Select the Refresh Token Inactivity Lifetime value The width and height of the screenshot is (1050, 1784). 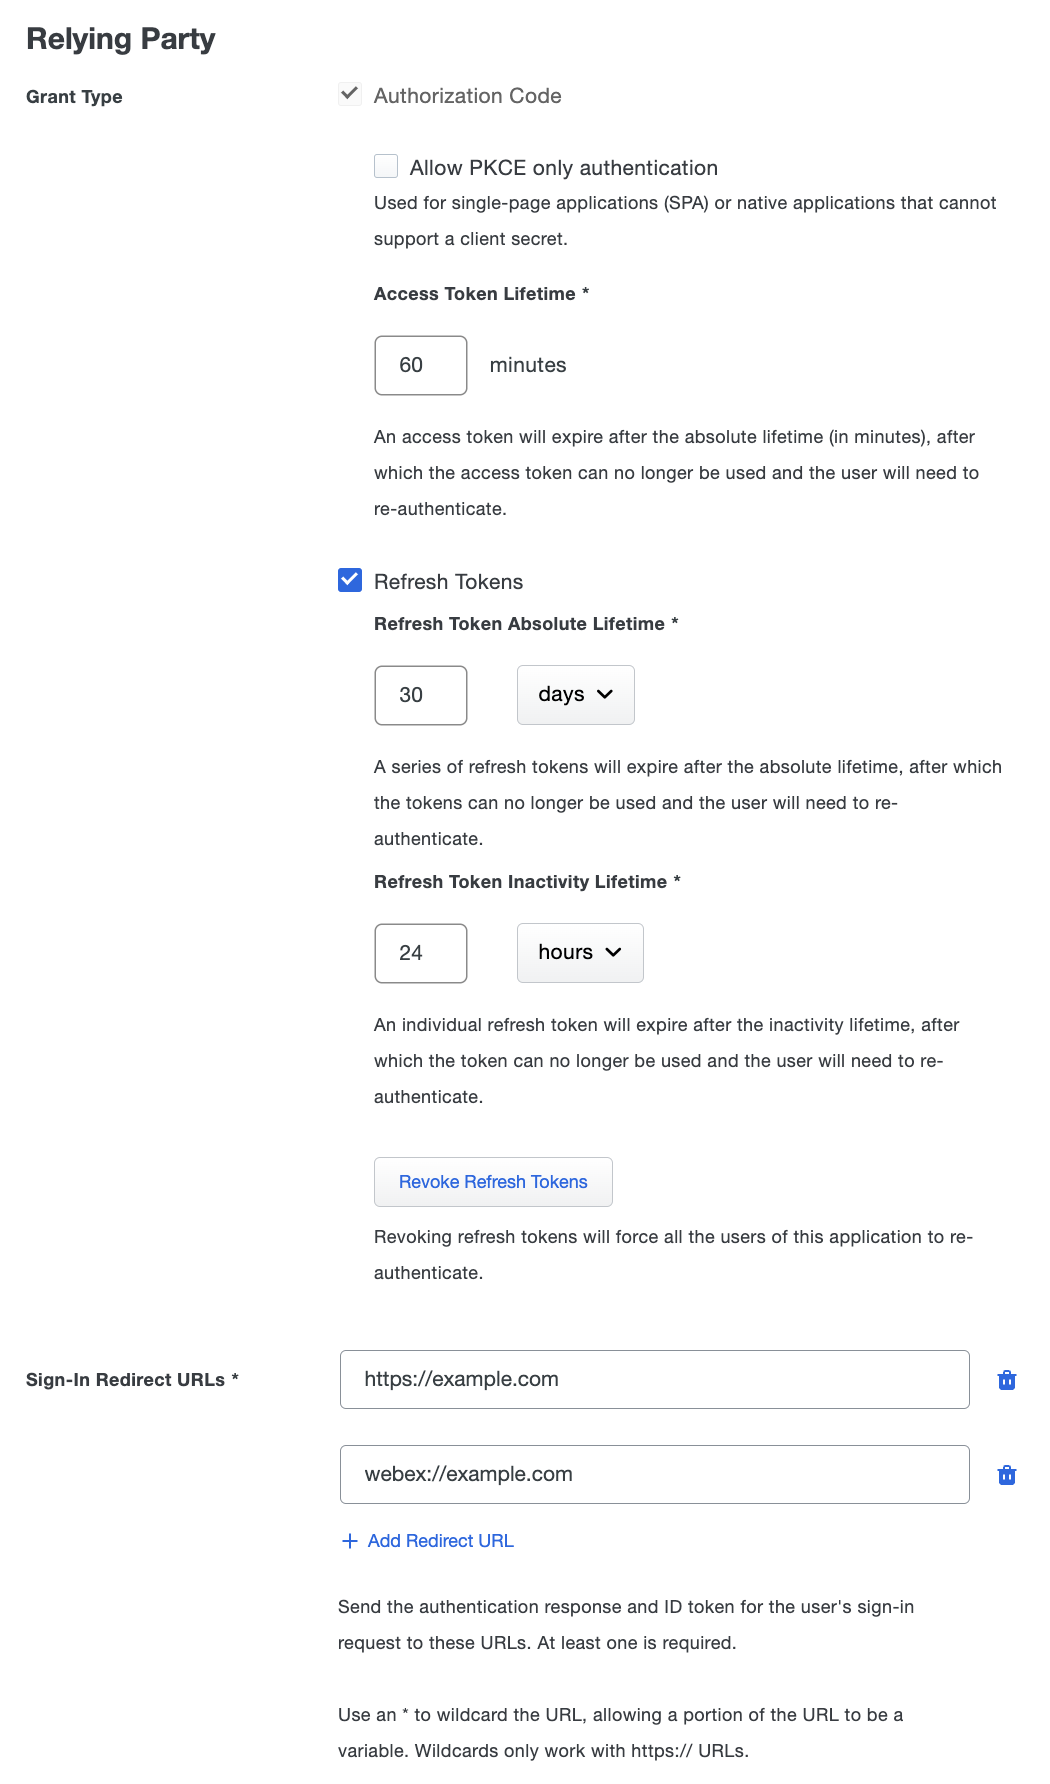click(420, 952)
